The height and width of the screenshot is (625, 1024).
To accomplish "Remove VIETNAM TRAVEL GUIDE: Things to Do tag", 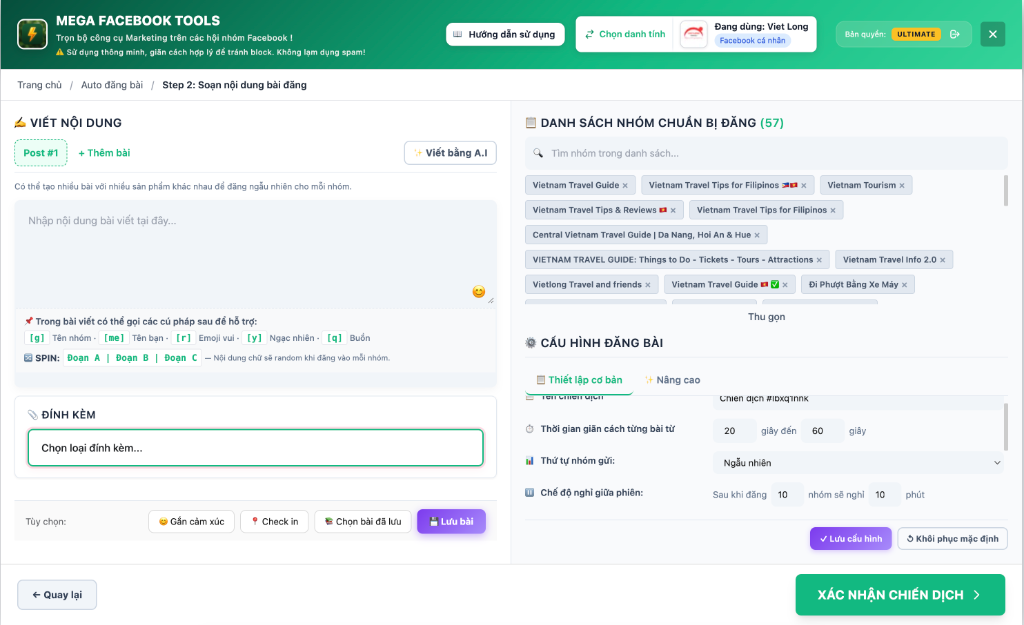I will 819,260.
